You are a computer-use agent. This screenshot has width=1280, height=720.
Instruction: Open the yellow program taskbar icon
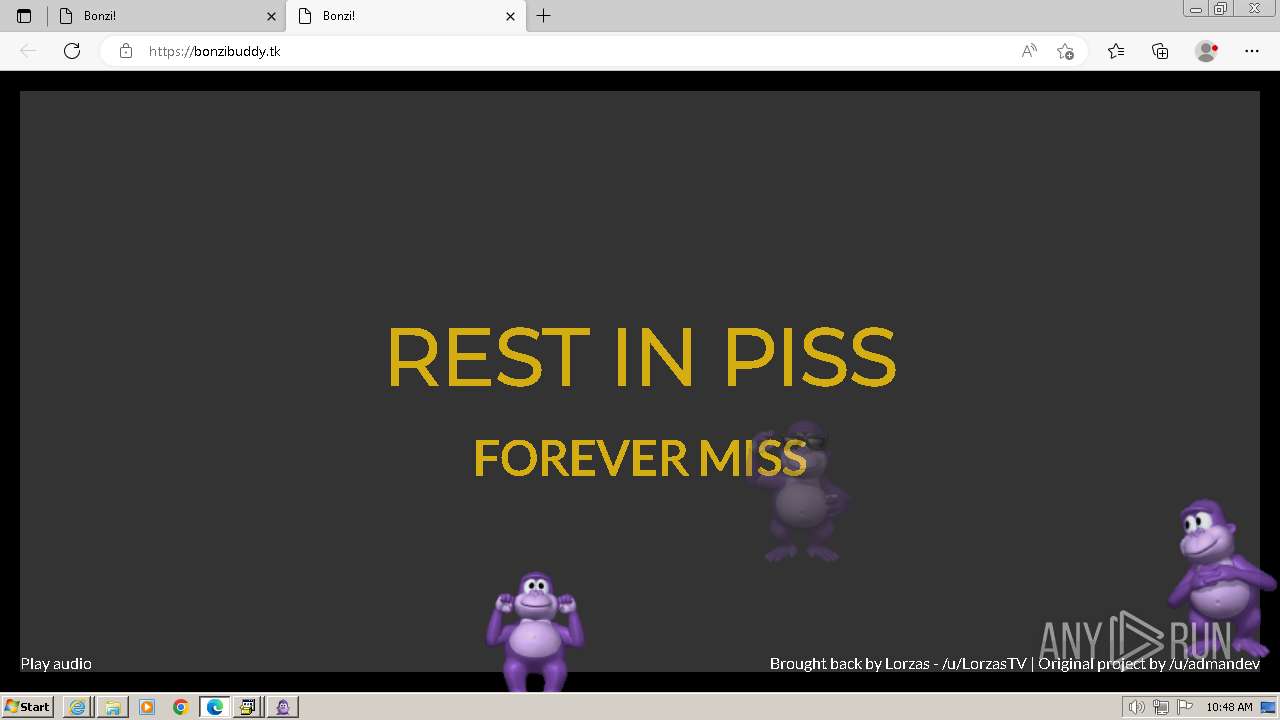[x=248, y=707]
